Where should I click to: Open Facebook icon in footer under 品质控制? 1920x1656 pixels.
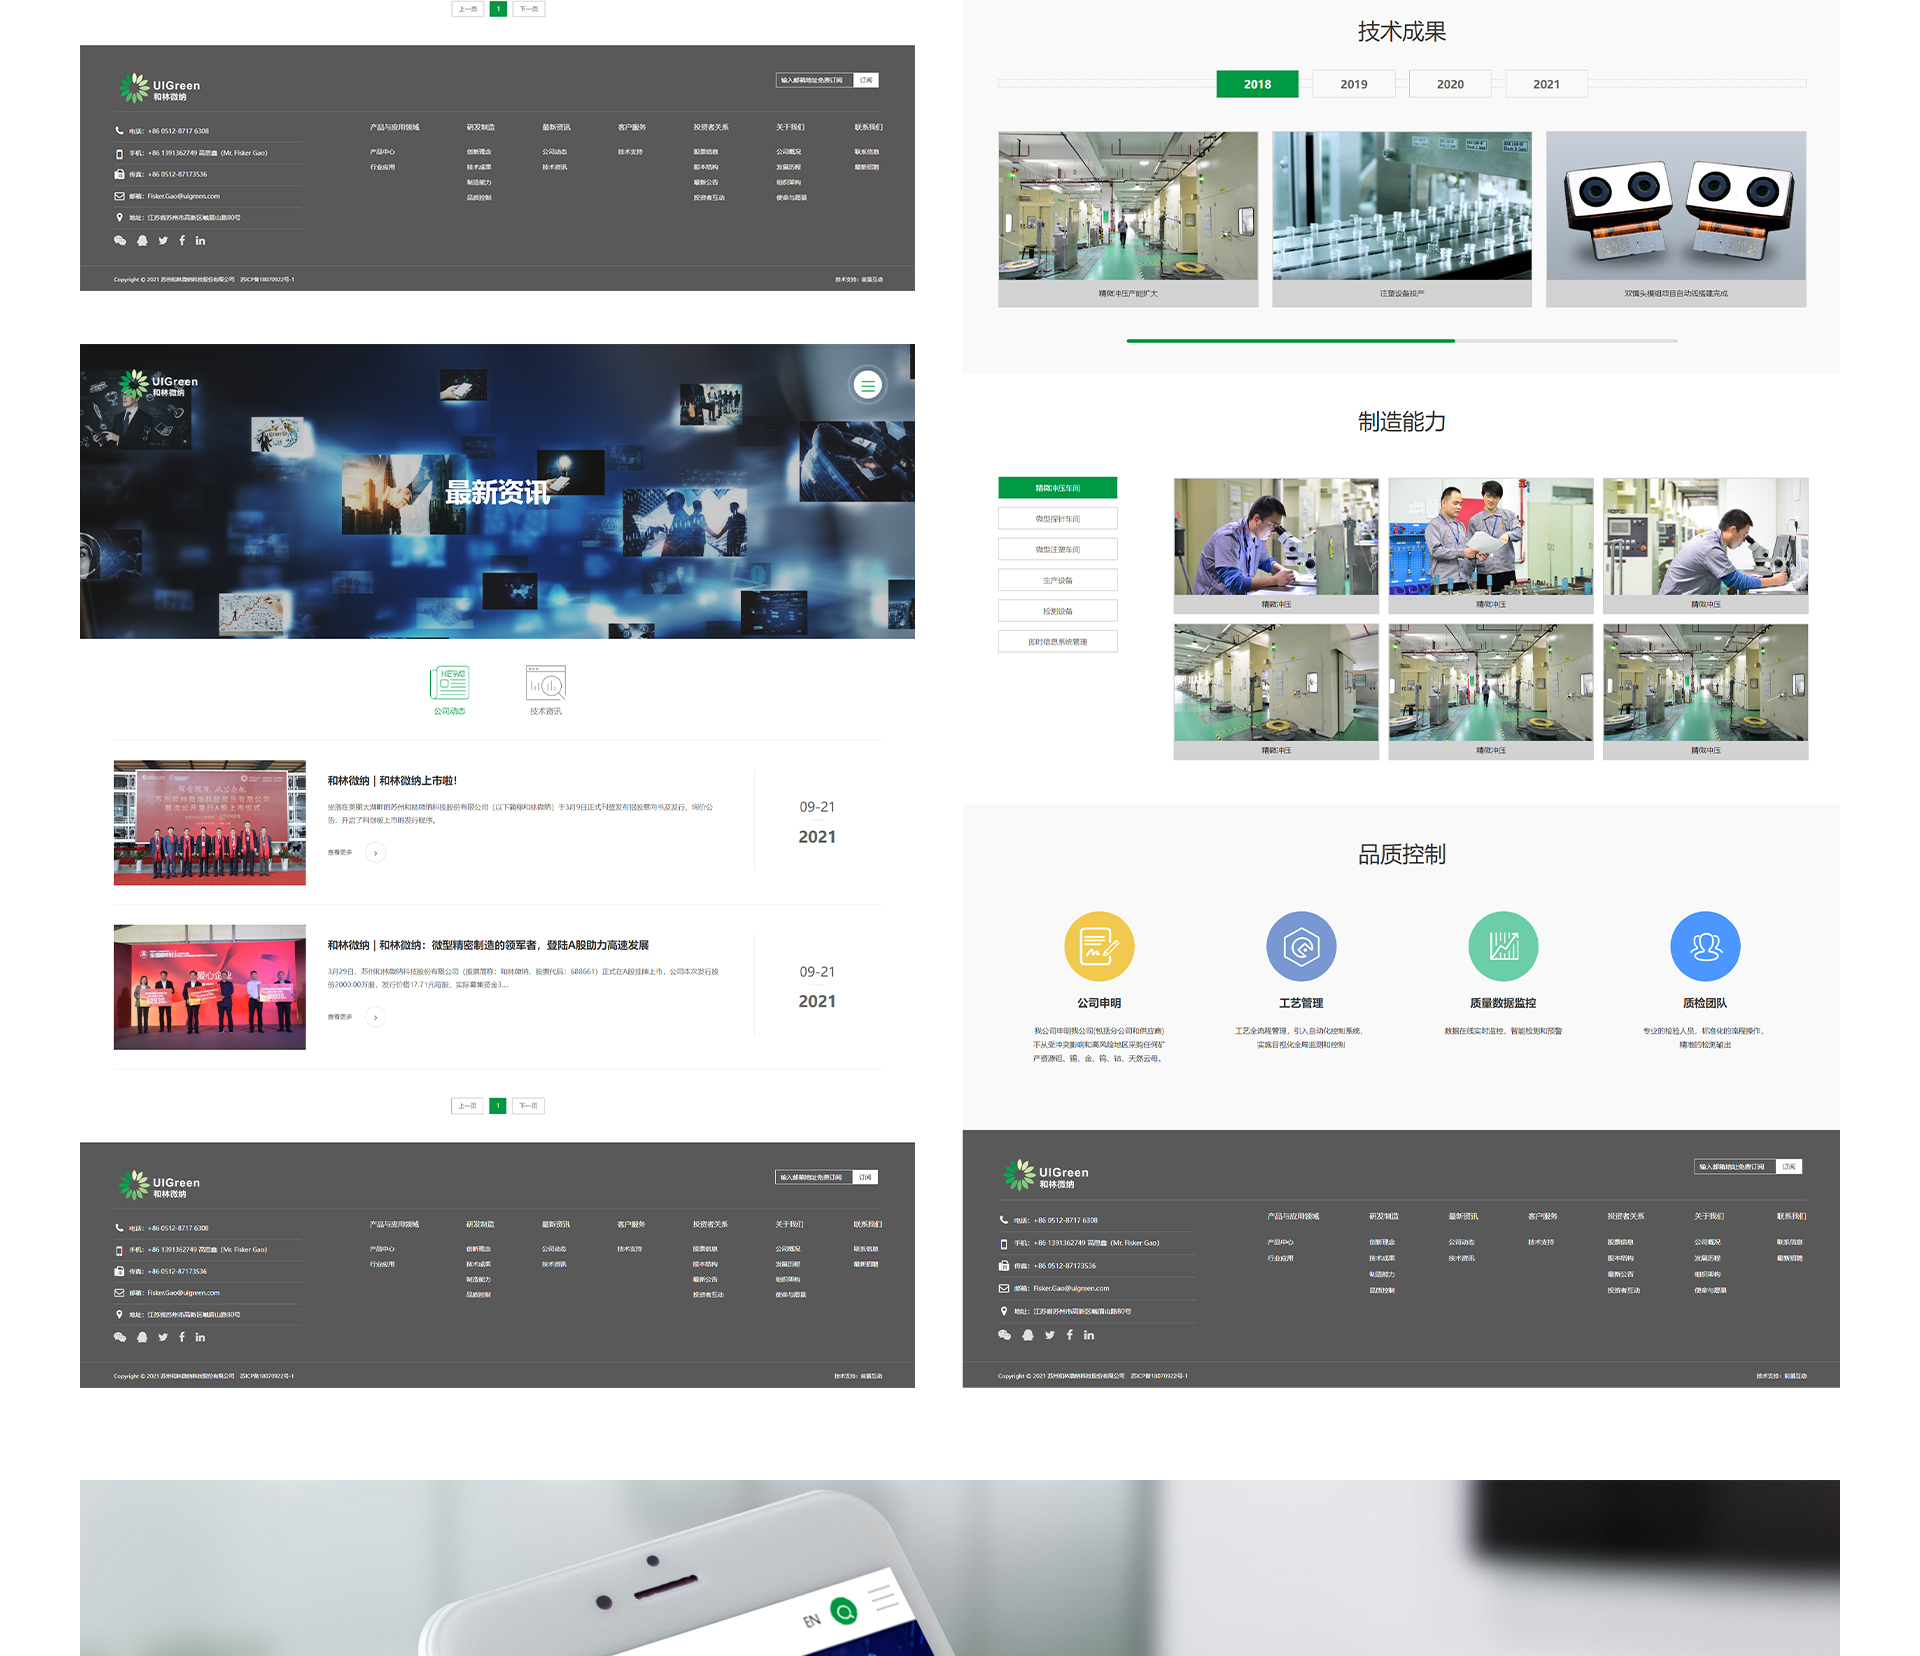(x=1070, y=1335)
